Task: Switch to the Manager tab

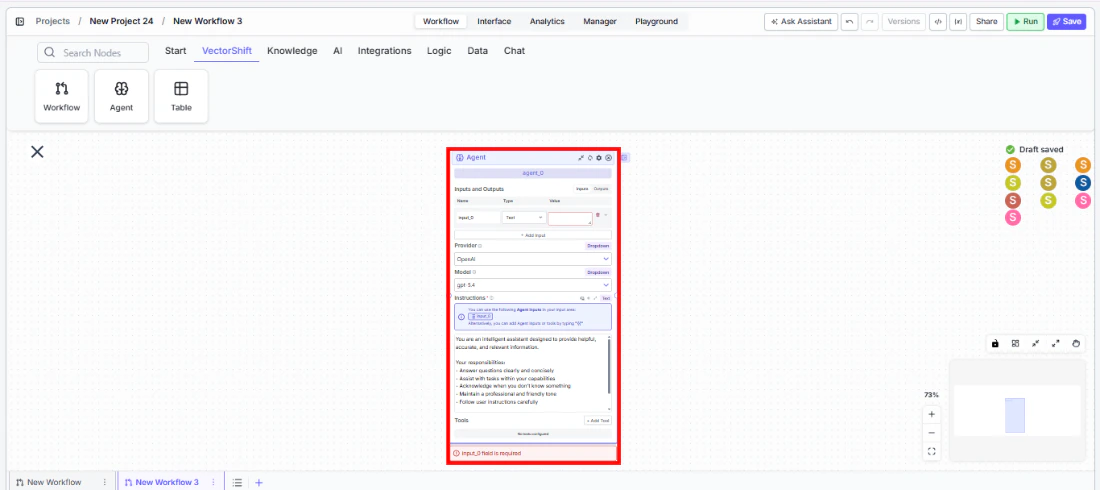Action: point(600,21)
